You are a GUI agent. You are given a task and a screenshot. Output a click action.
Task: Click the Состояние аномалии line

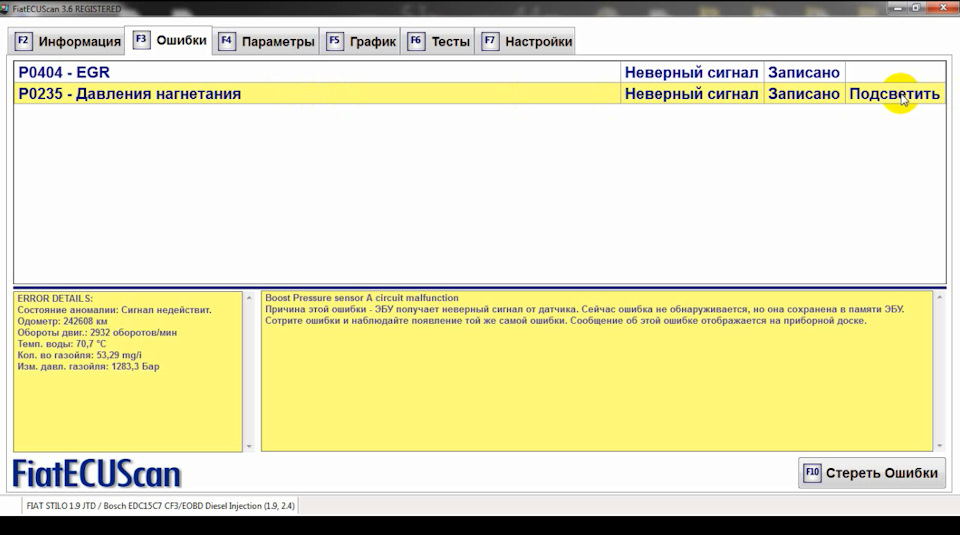(x=114, y=310)
